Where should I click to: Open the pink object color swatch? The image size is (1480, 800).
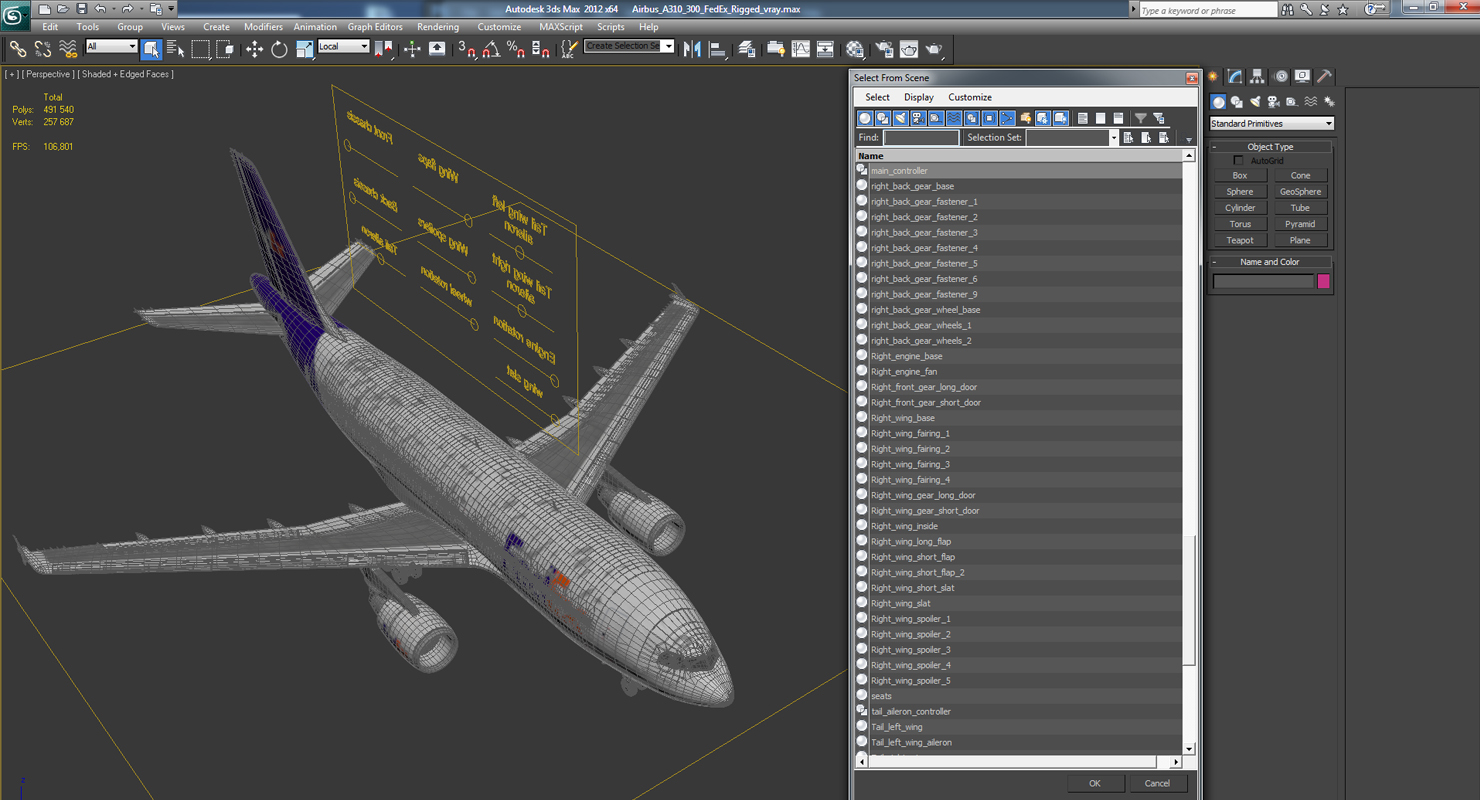[1323, 281]
